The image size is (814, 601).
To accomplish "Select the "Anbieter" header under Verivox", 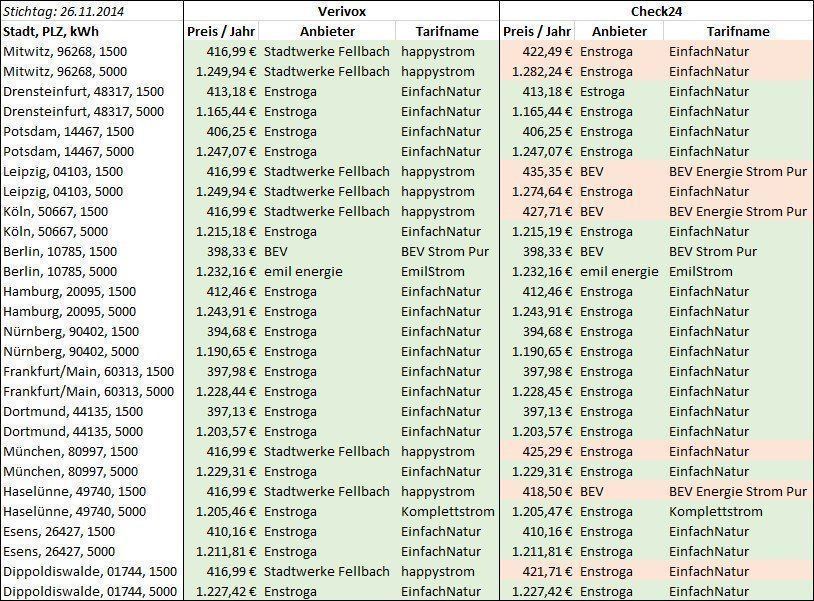I will coord(328,32).
